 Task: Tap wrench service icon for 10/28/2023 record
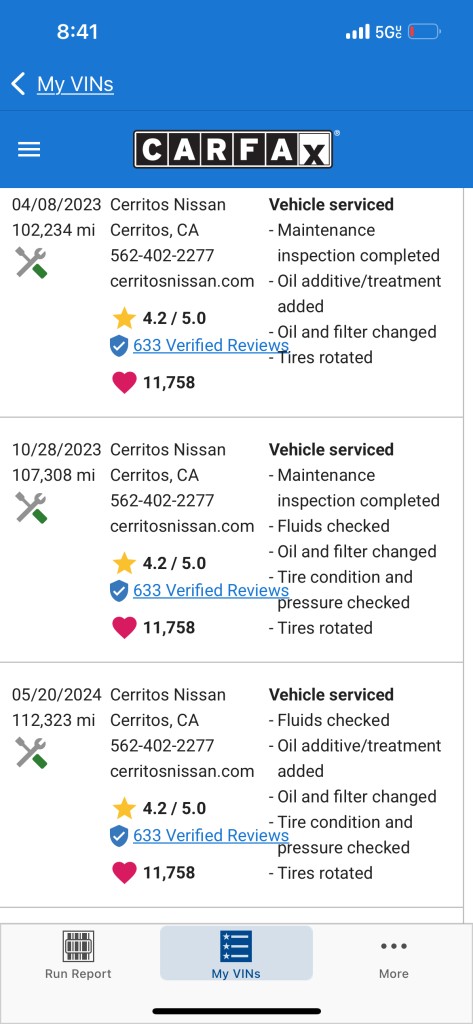pyautogui.click(x=31, y=508)
